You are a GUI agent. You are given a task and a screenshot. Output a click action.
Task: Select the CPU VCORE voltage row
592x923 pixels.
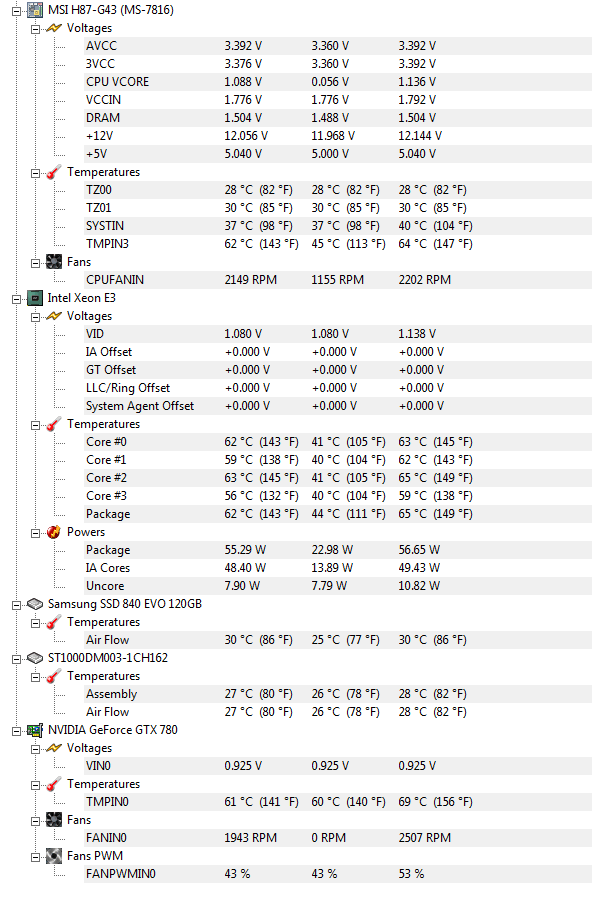point(338,82)
